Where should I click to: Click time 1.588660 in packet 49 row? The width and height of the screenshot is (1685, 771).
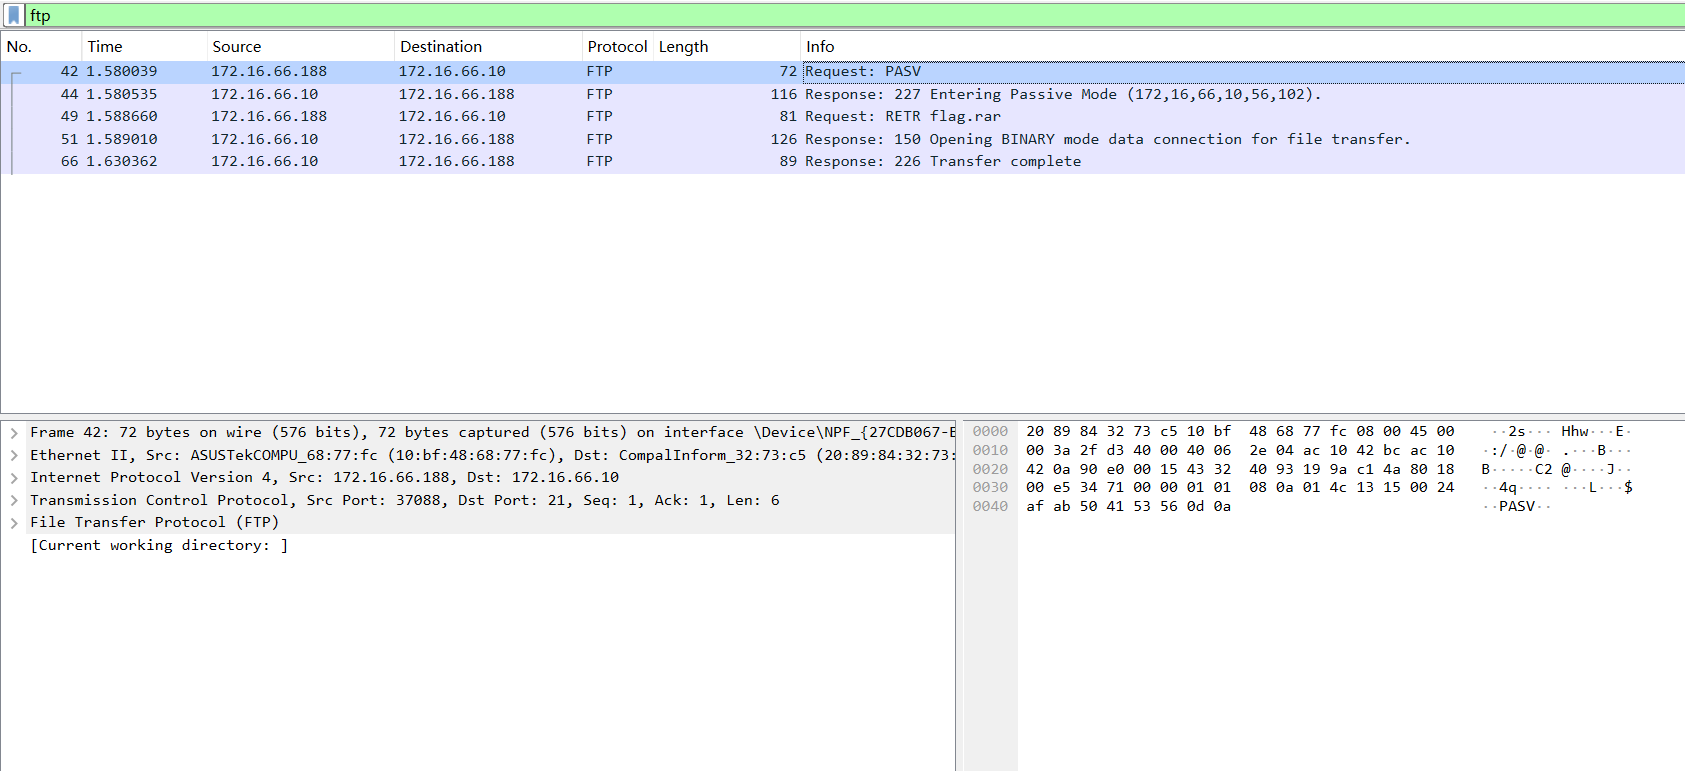122,116
